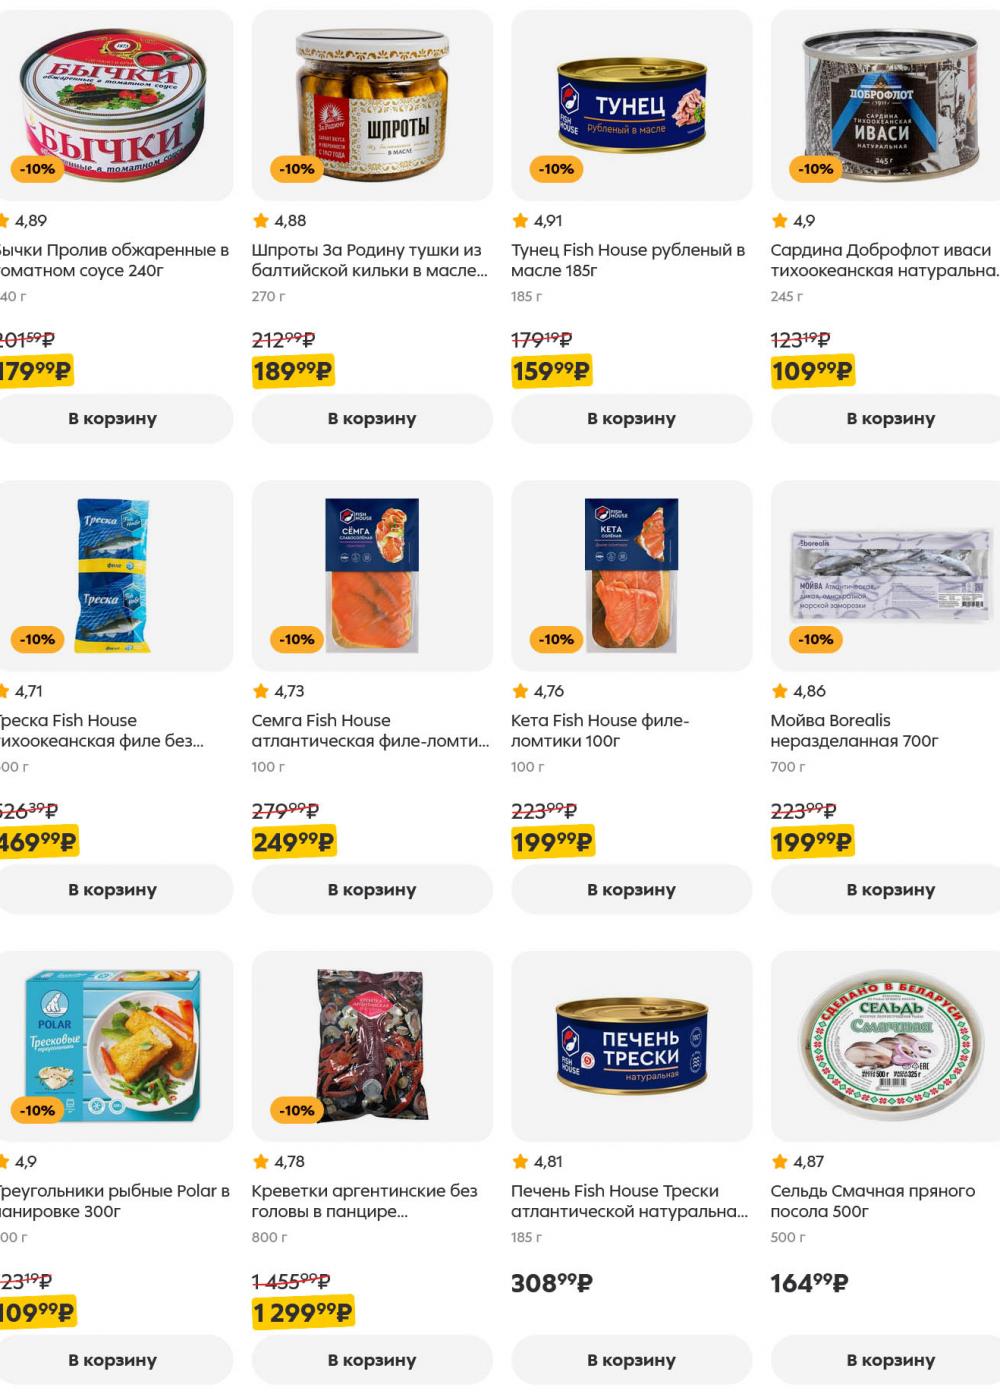1000x1400 pixels.
Task: Open Кета Fish House филе-ломтики title link
Action: point(600,731)
